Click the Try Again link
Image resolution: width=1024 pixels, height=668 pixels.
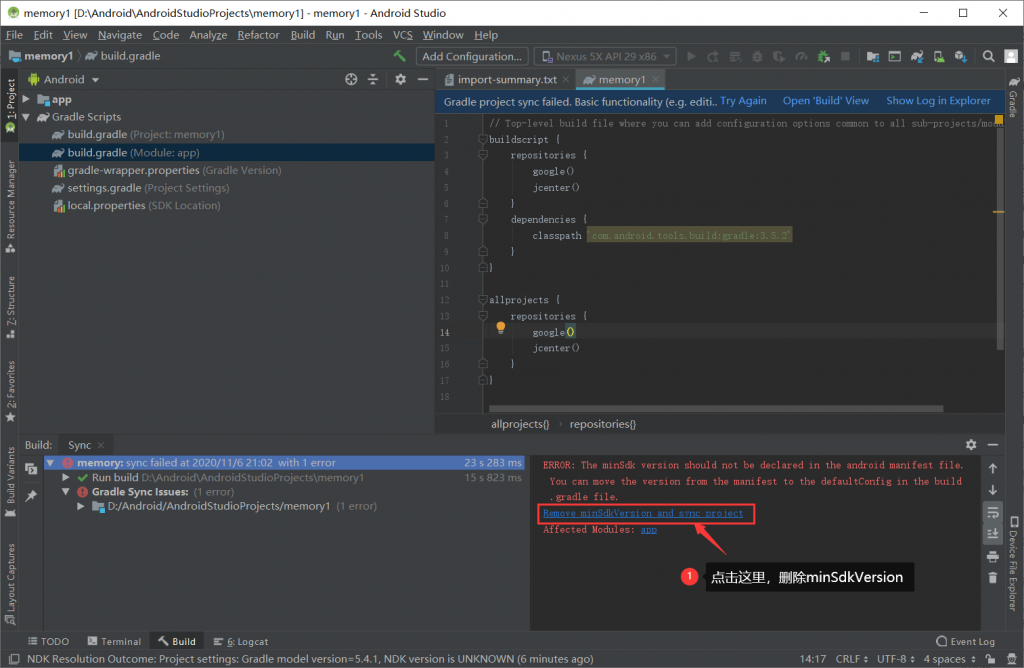tap(743, 101)
